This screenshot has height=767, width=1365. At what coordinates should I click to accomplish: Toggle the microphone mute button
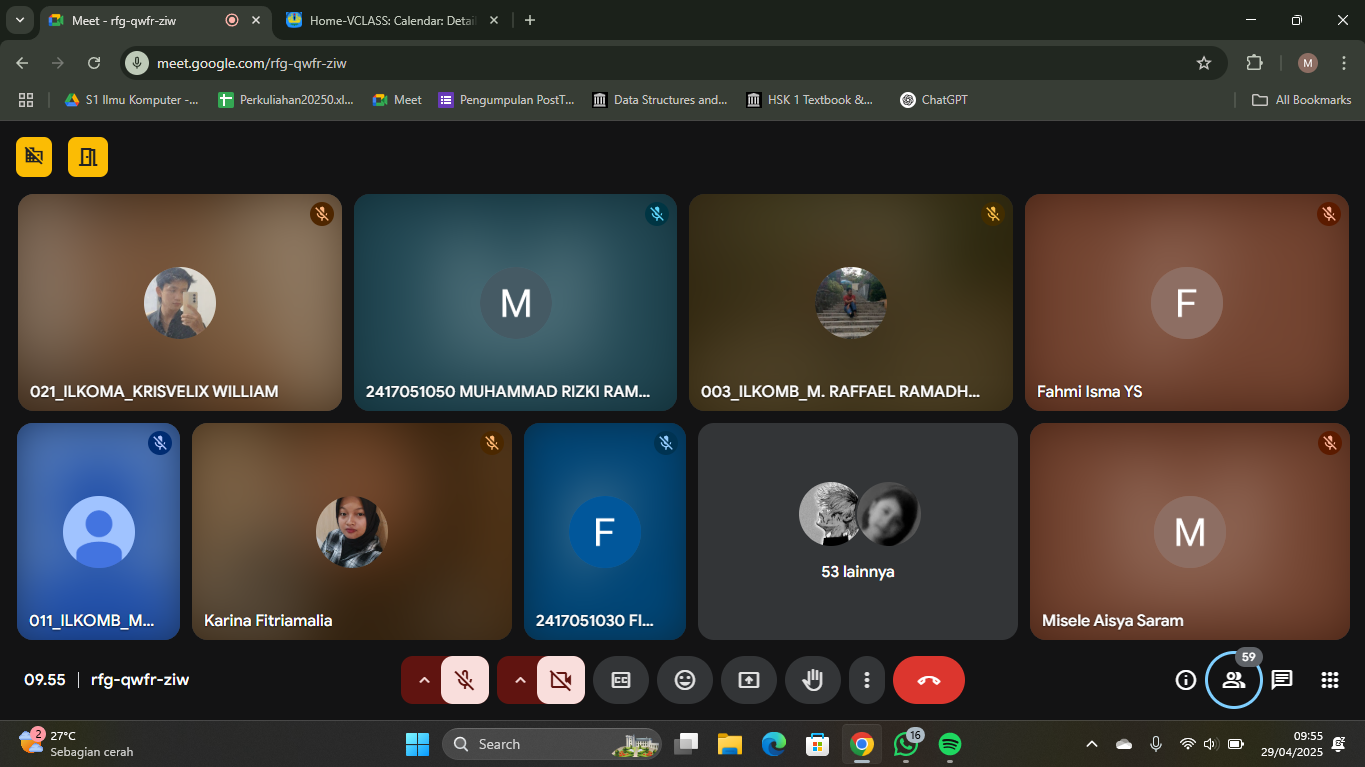(x=465, y=680)
